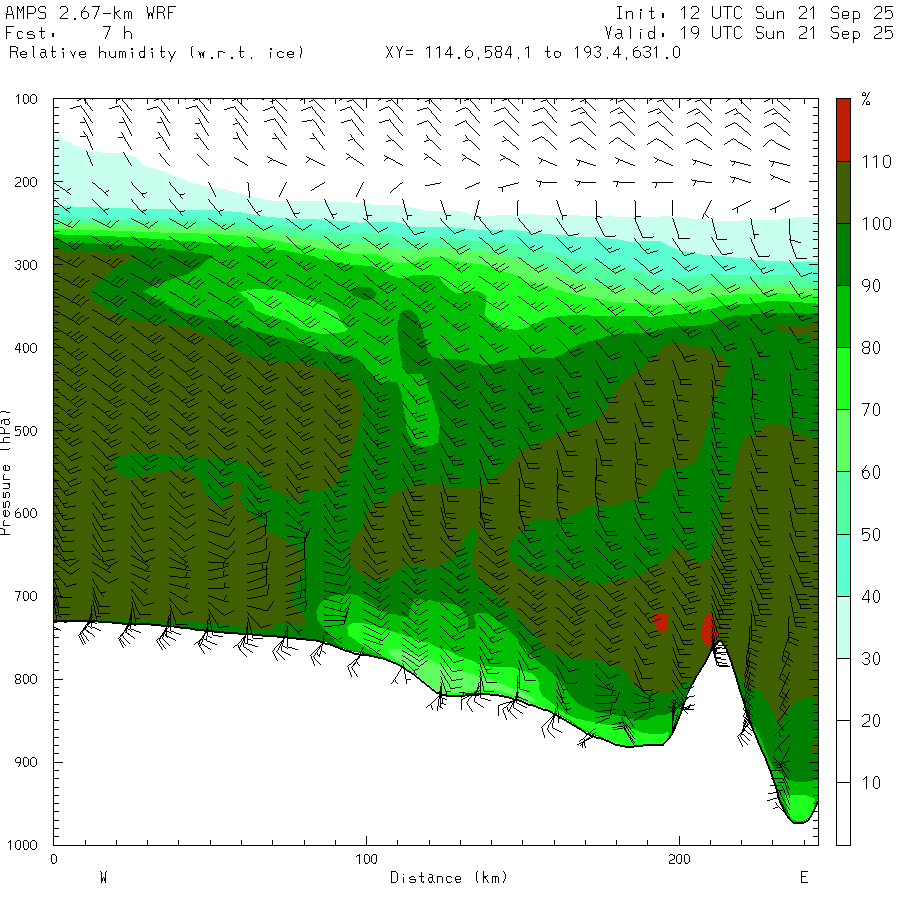Click the 'Fcst: 7 h' forecast text

click(69, 33)
